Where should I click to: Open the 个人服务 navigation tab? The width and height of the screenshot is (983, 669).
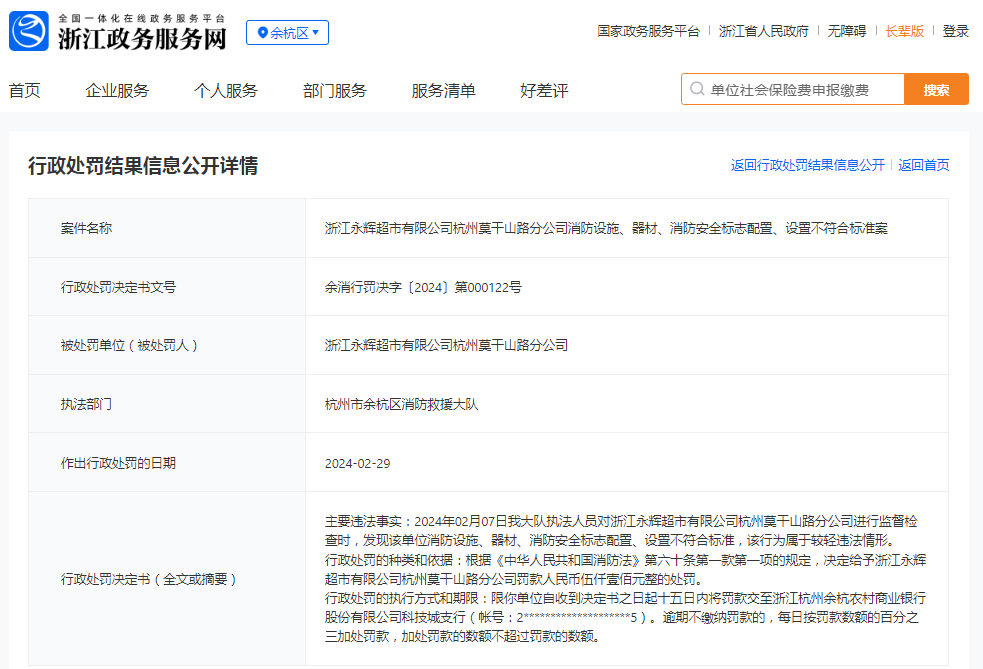[226, 90]
